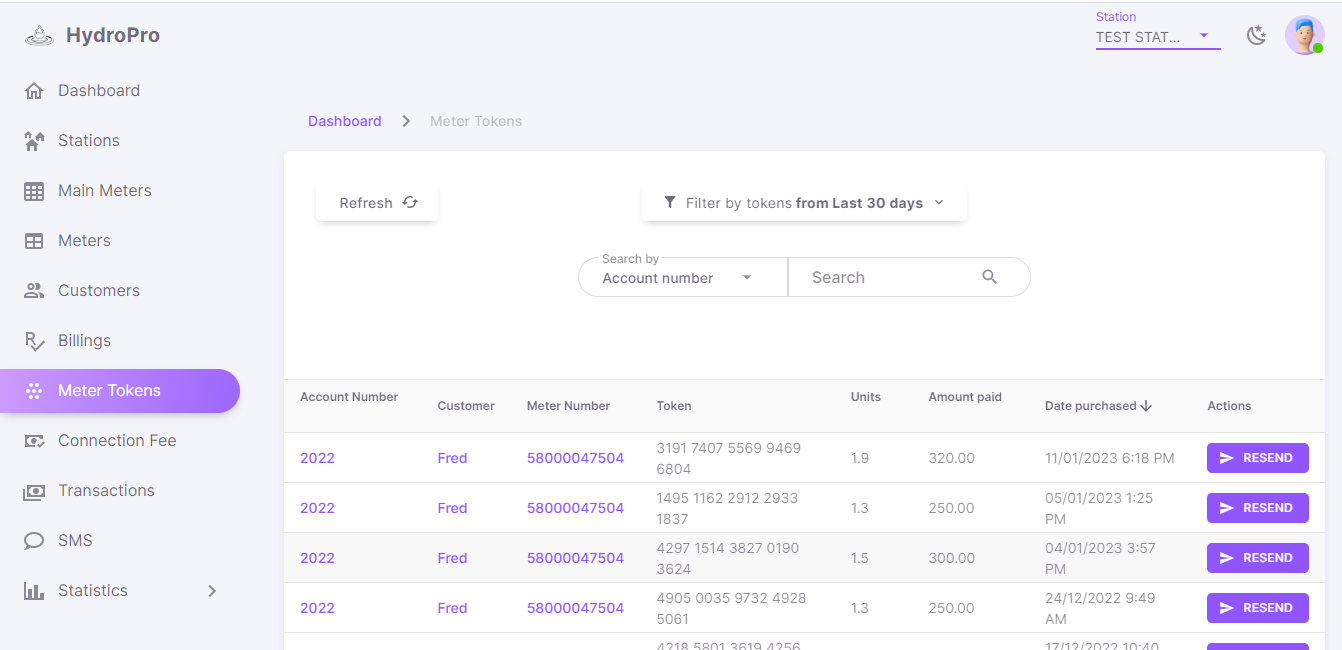Resend the token purchased 11/01/2023
The width and height of the screenshot is (1342, 650).
tap(1257, 458)
